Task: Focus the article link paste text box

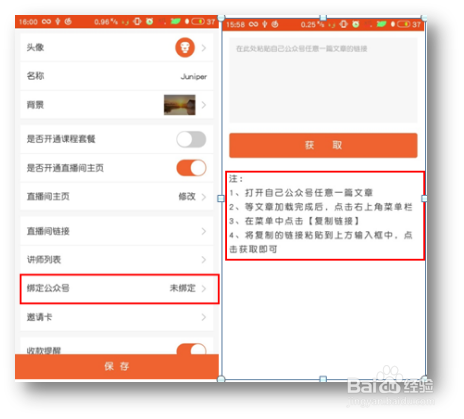Action: [x=323, y=80]
